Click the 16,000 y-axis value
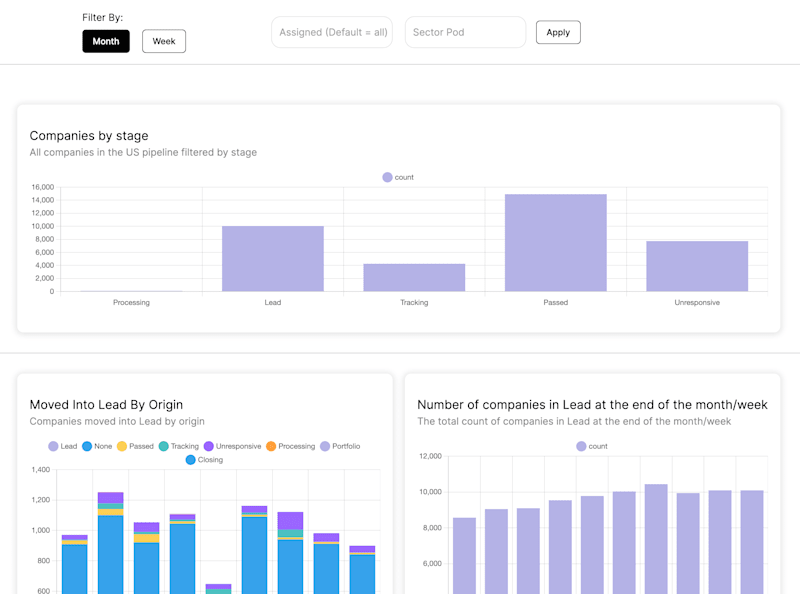Image resolution: width=800 pixels, height=594 pixels. tap(43, 187)
